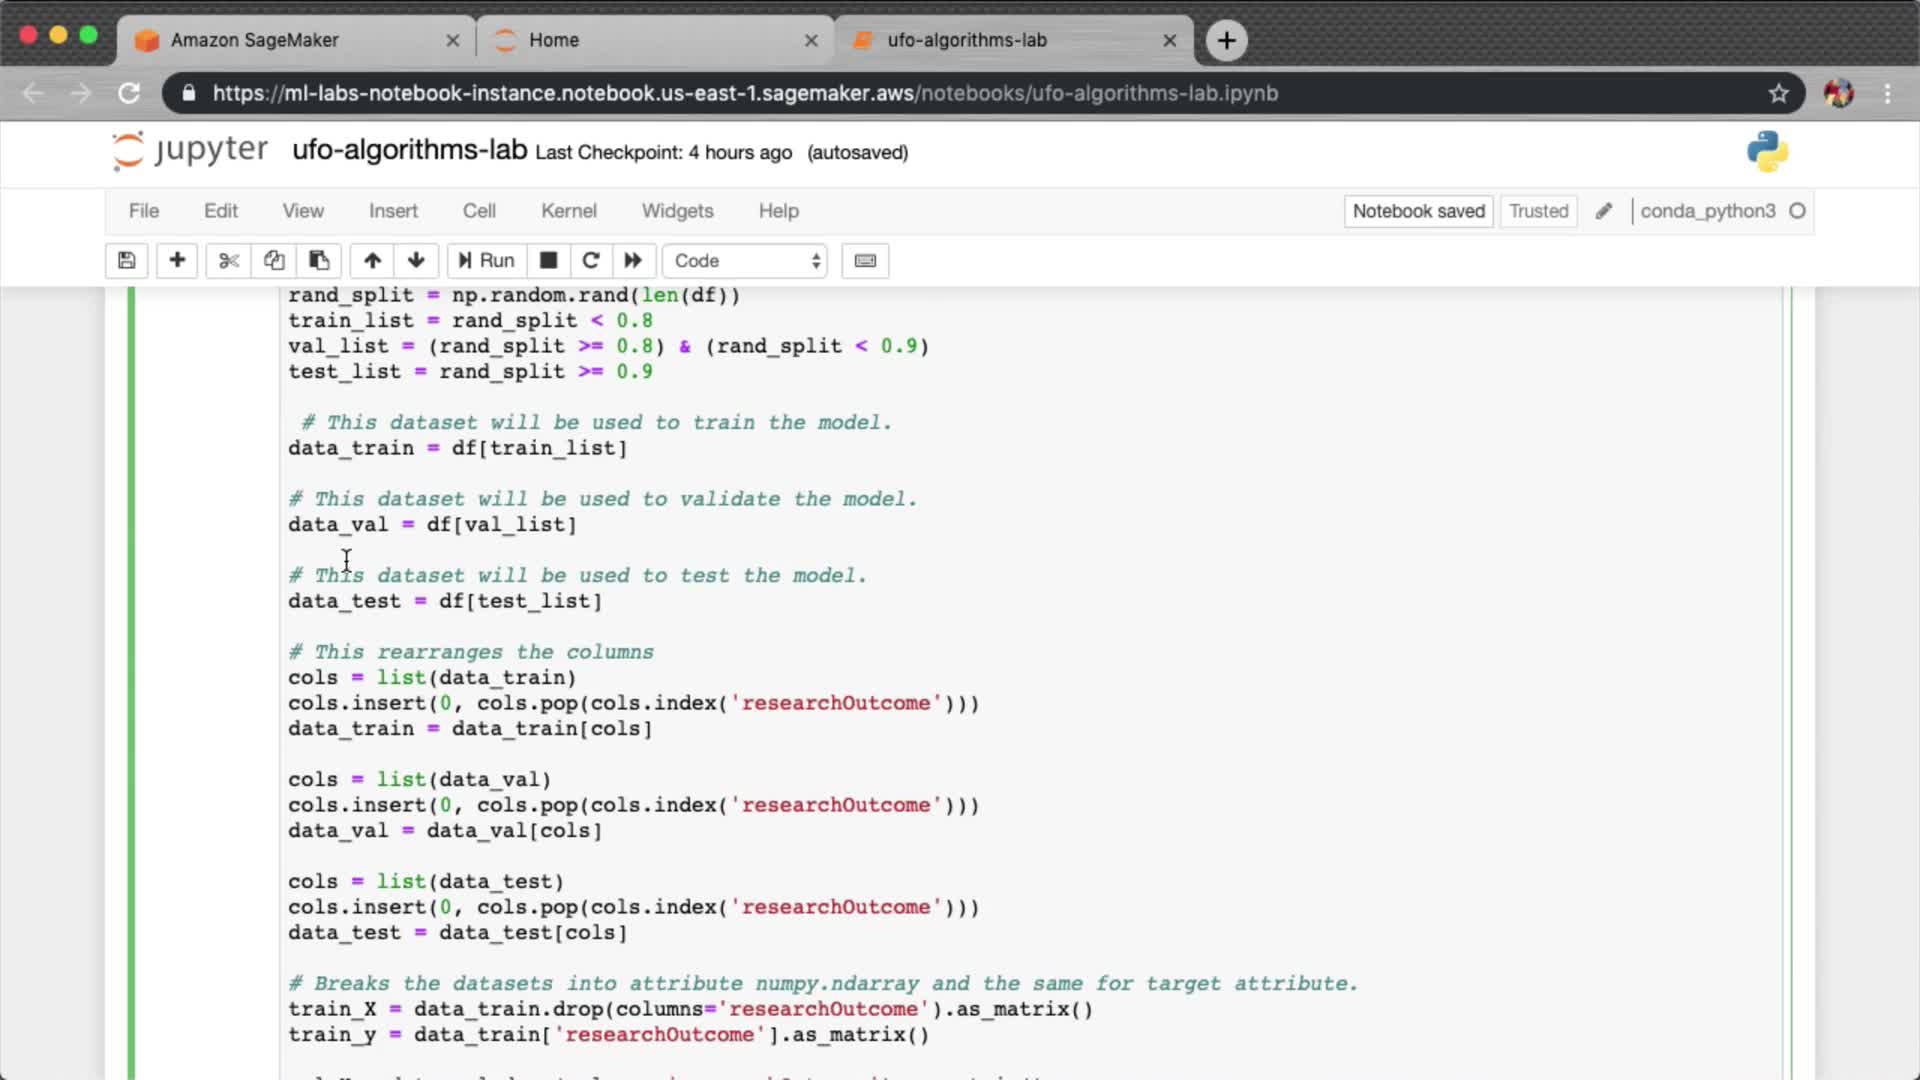Move selected cell down arrow
This screenshot has height=1080, width=1920.
[417, 261]
